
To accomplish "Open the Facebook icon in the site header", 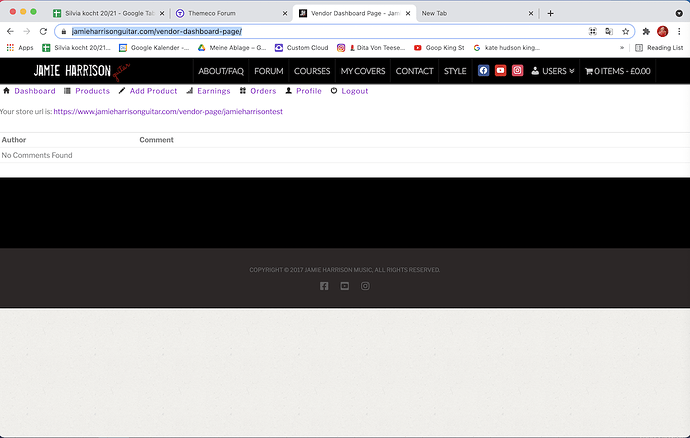I will point(483,70).
